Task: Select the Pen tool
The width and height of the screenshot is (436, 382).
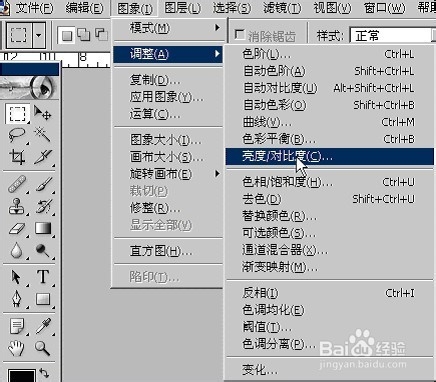Action: 17,299
